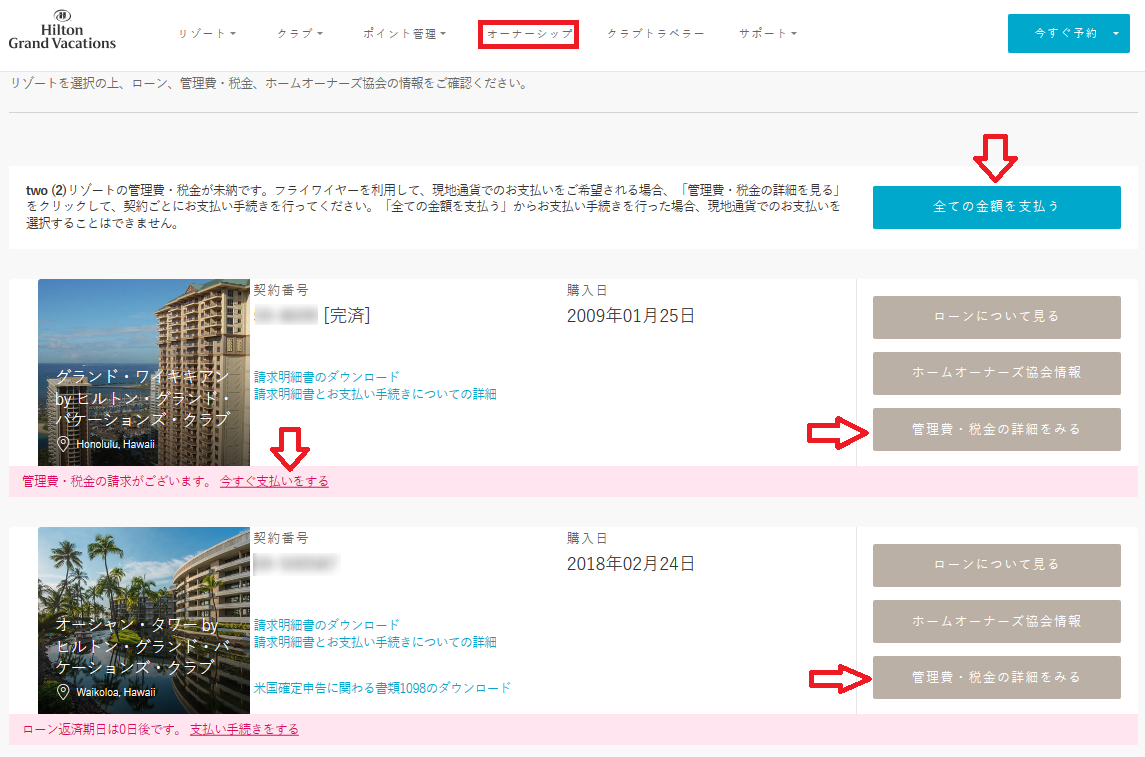Open 請求明細書とお支払い手続きについての詳細 for Honolulu resort

pyautogui.click(x=375, y=394)
